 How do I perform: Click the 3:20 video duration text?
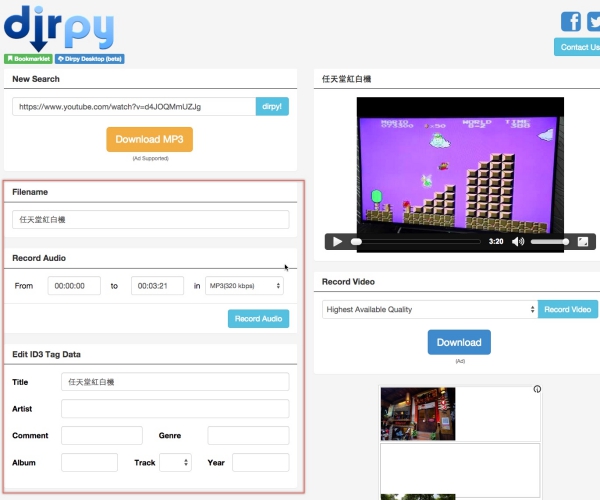(496, 241)
